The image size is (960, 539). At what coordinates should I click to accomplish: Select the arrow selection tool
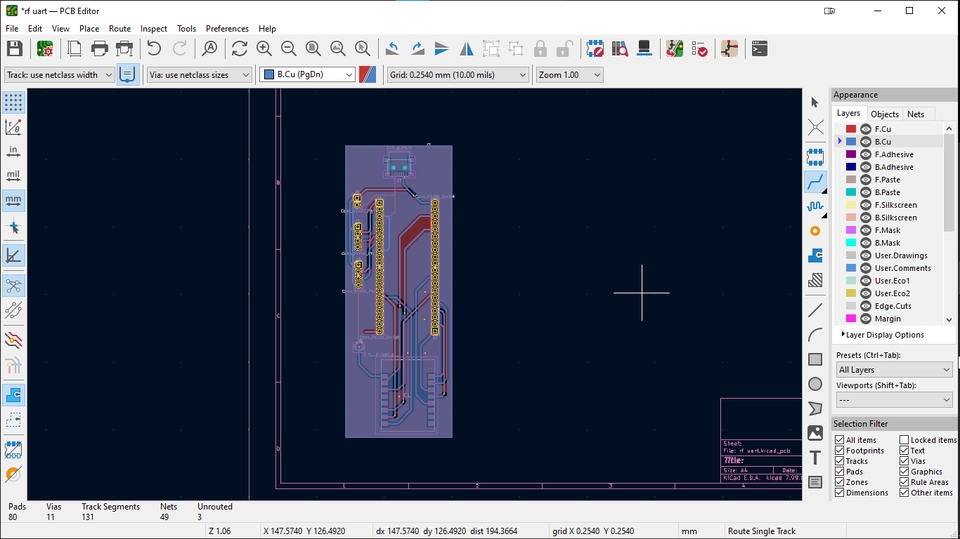(815, 102)
